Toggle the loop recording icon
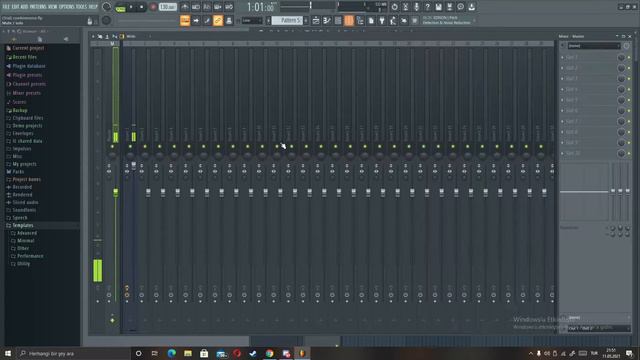 (229, 7)
